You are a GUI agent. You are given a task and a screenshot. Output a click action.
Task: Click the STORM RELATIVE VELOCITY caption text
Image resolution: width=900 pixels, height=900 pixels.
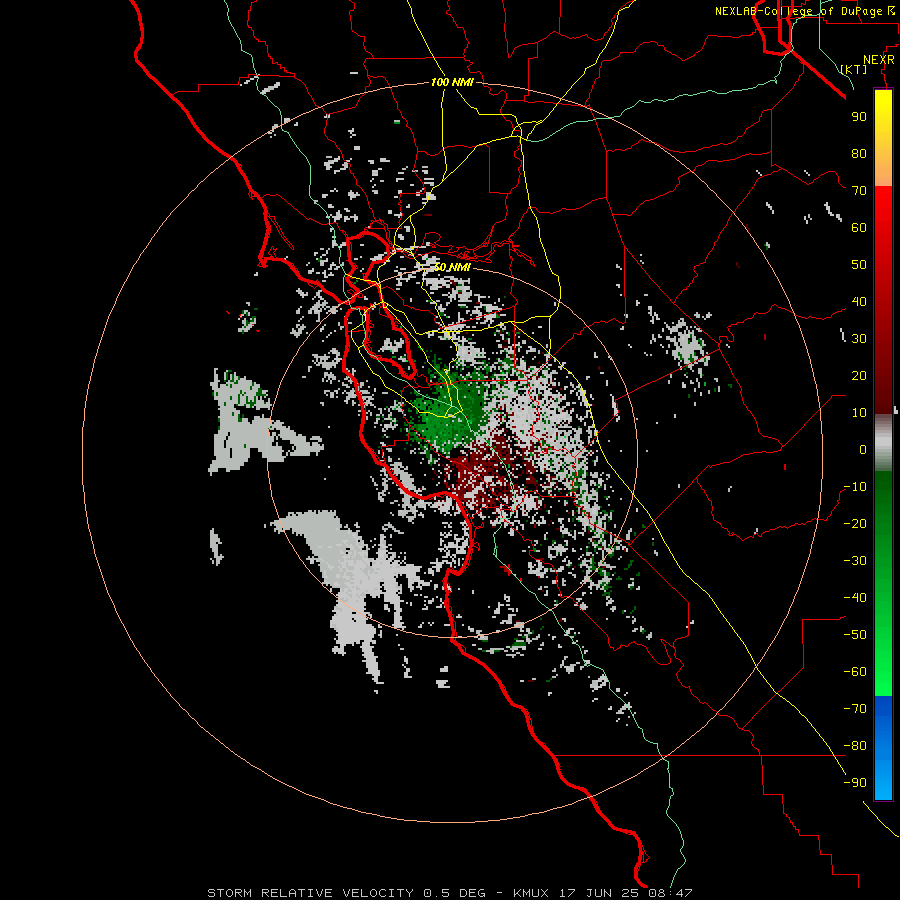point(313,893)
